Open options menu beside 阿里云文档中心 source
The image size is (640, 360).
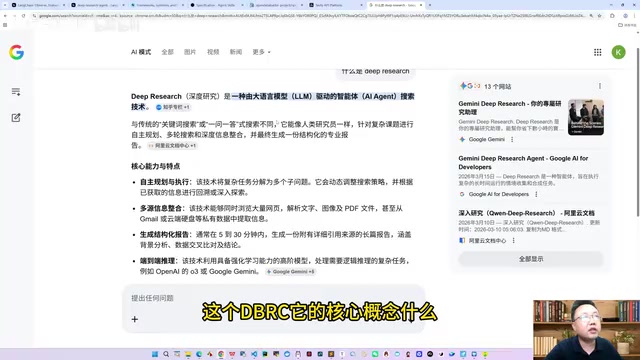coord(513,241)
